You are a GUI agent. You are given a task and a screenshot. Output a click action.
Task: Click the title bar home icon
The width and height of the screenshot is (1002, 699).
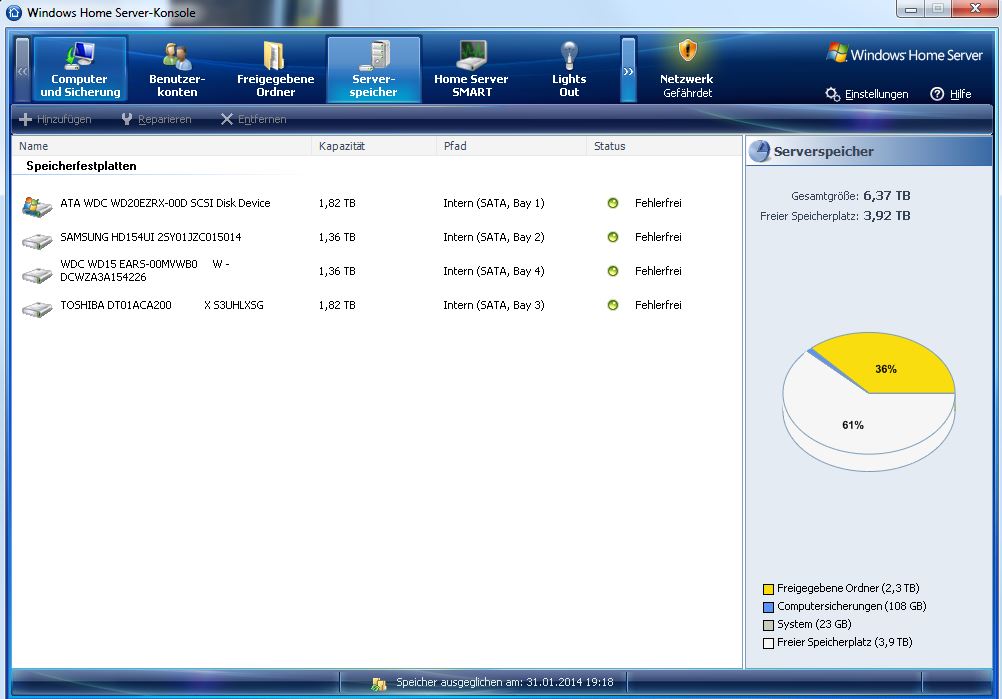point(13,12)
